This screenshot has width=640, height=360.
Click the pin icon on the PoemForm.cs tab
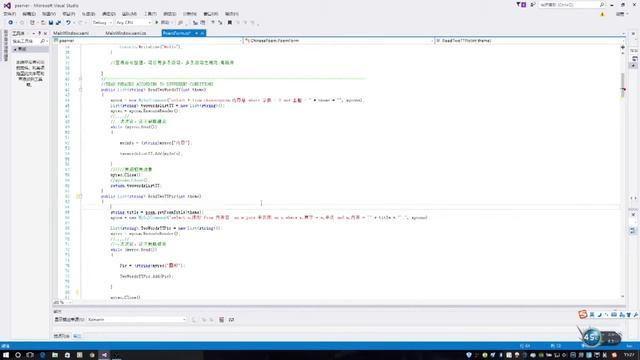196,33
